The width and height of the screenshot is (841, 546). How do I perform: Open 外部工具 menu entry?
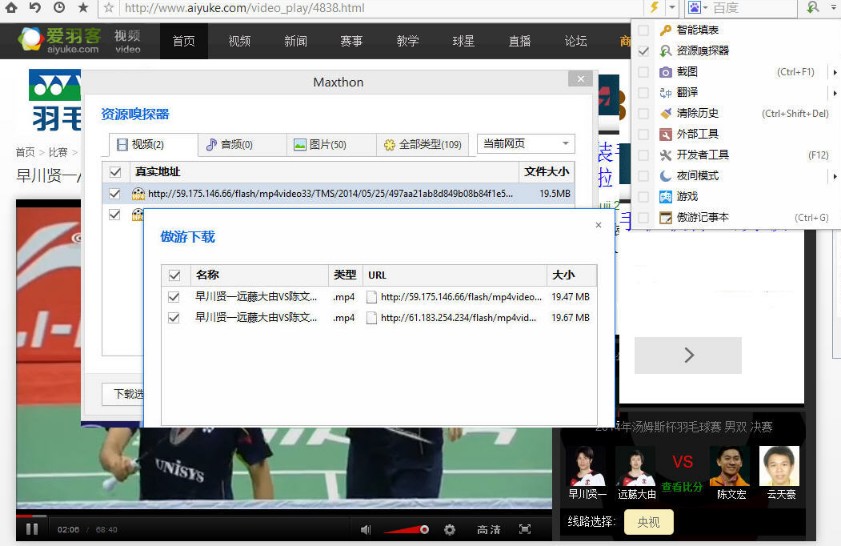tap(697, 134)
